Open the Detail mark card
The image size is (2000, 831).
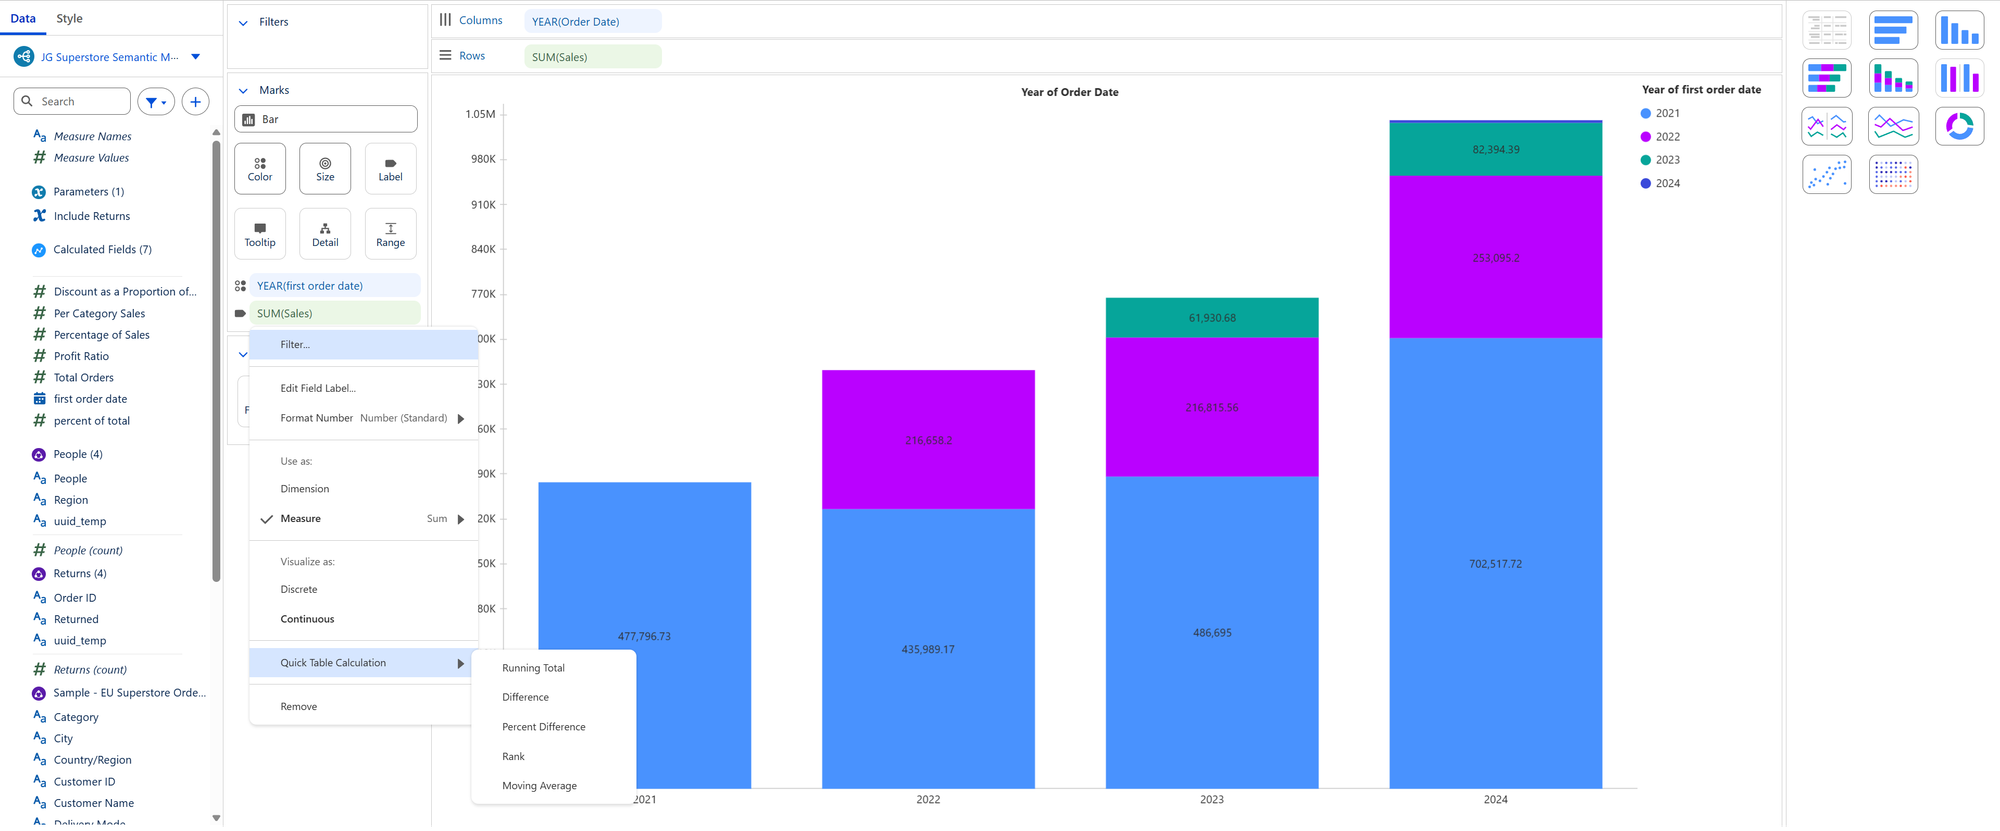coord(325,234)
